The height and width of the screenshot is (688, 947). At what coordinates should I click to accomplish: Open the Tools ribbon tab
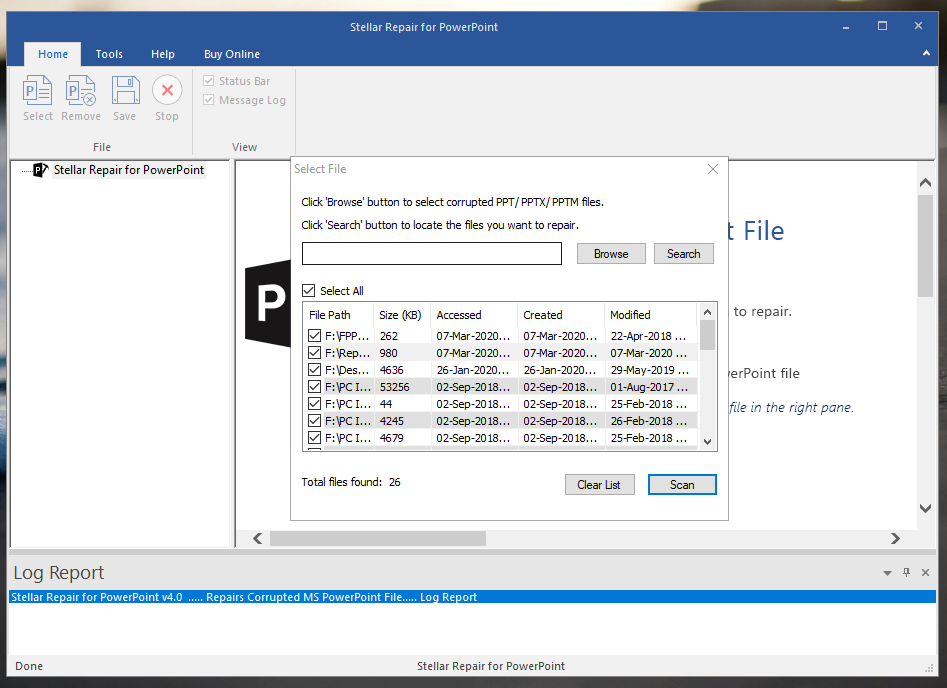click(109, 54)
